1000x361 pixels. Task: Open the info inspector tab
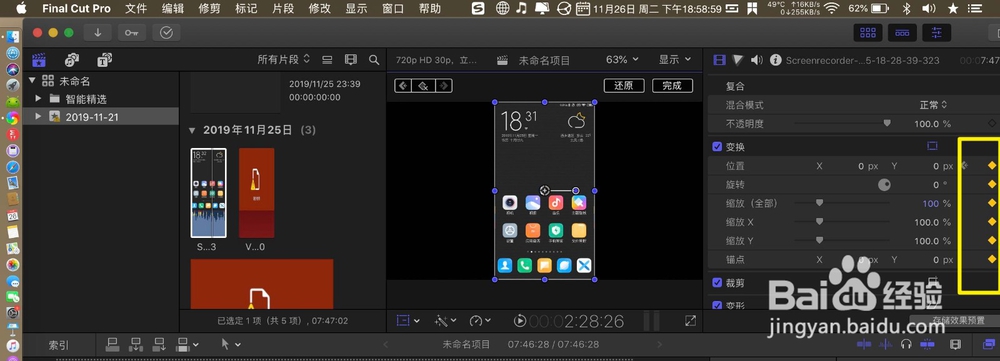776,60
